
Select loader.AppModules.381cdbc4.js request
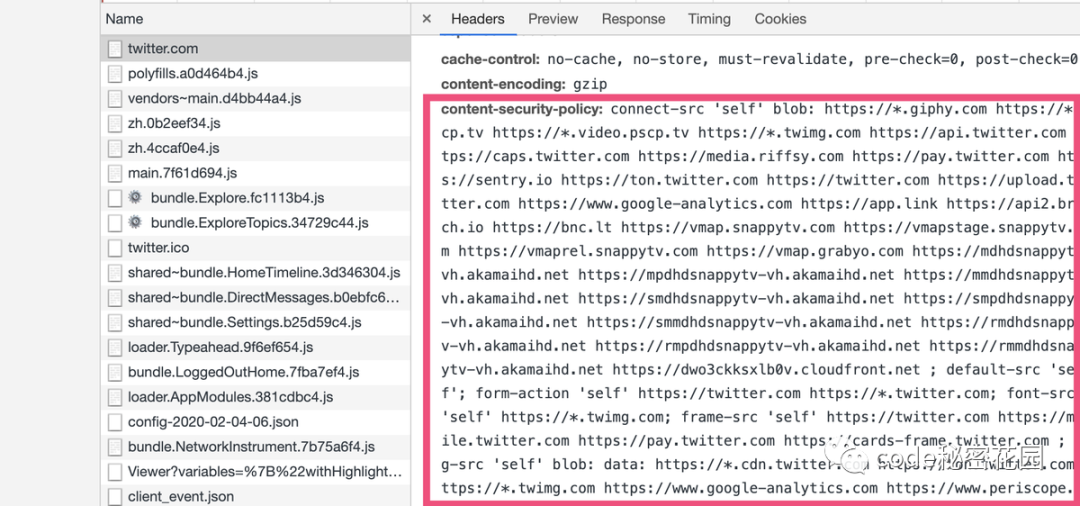click(x=255, y=397)
